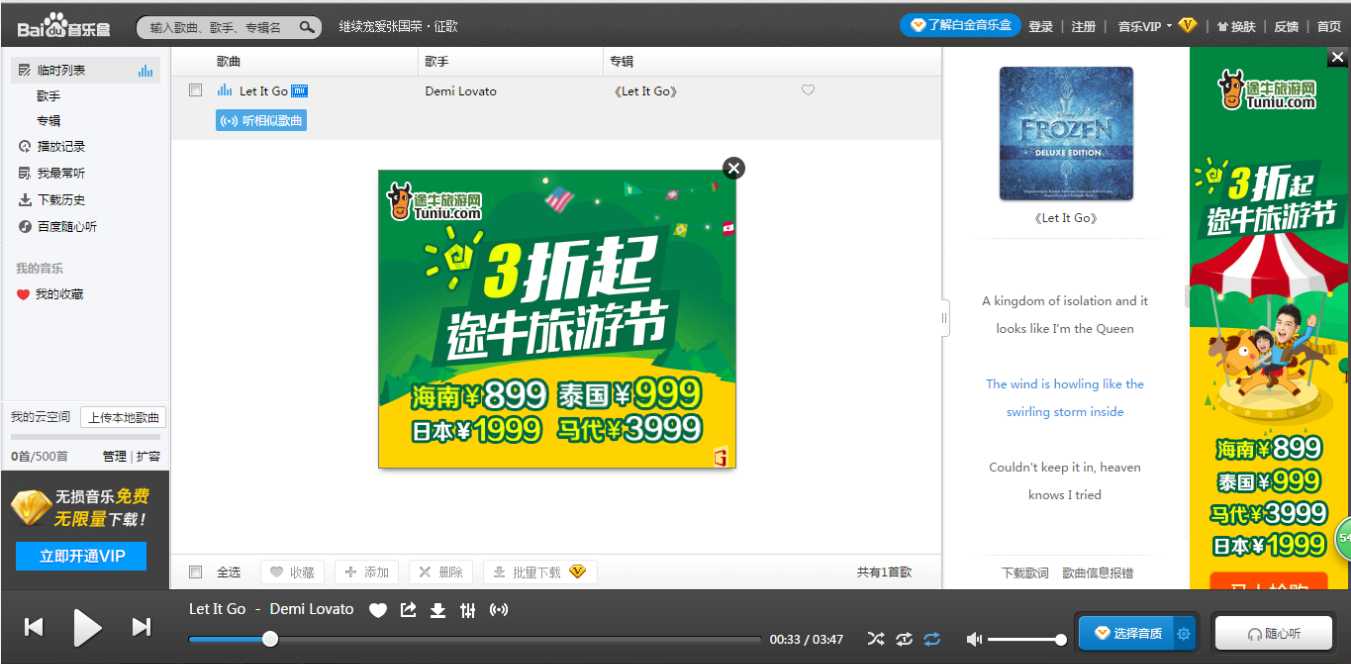Viewport: 1351px width, 664px height.
Task: Click the song progress slider handle
Action: pos(269,639)
